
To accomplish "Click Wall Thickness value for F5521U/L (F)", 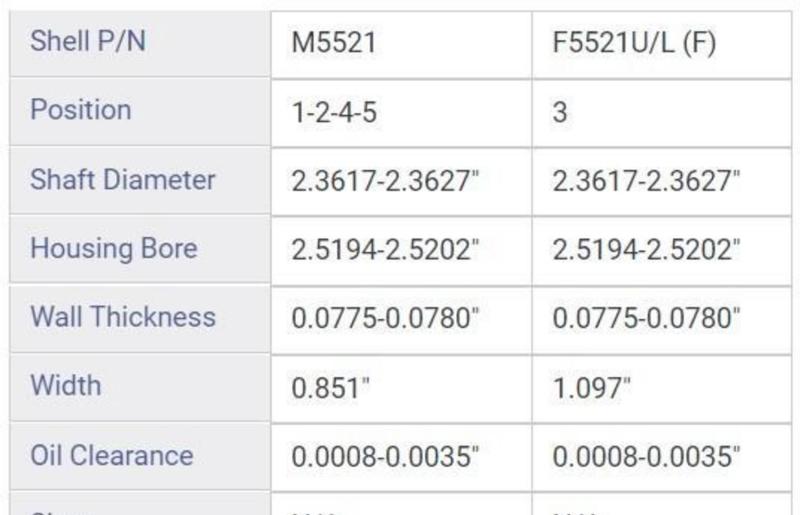I will [x=646, y=319].
